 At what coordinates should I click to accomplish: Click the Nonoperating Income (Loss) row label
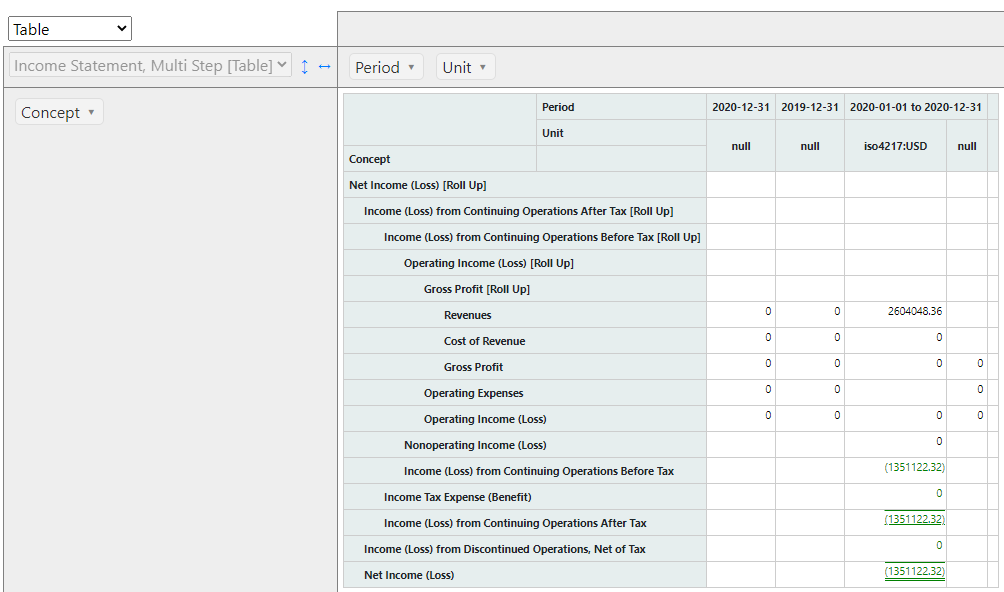(x=475, y=445)
